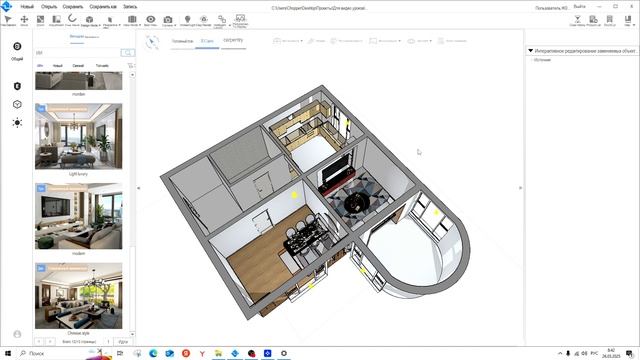Click the Идти go-to-page button
The height and width of the screenshot is (360, 640).
click(x=123, y=341)
